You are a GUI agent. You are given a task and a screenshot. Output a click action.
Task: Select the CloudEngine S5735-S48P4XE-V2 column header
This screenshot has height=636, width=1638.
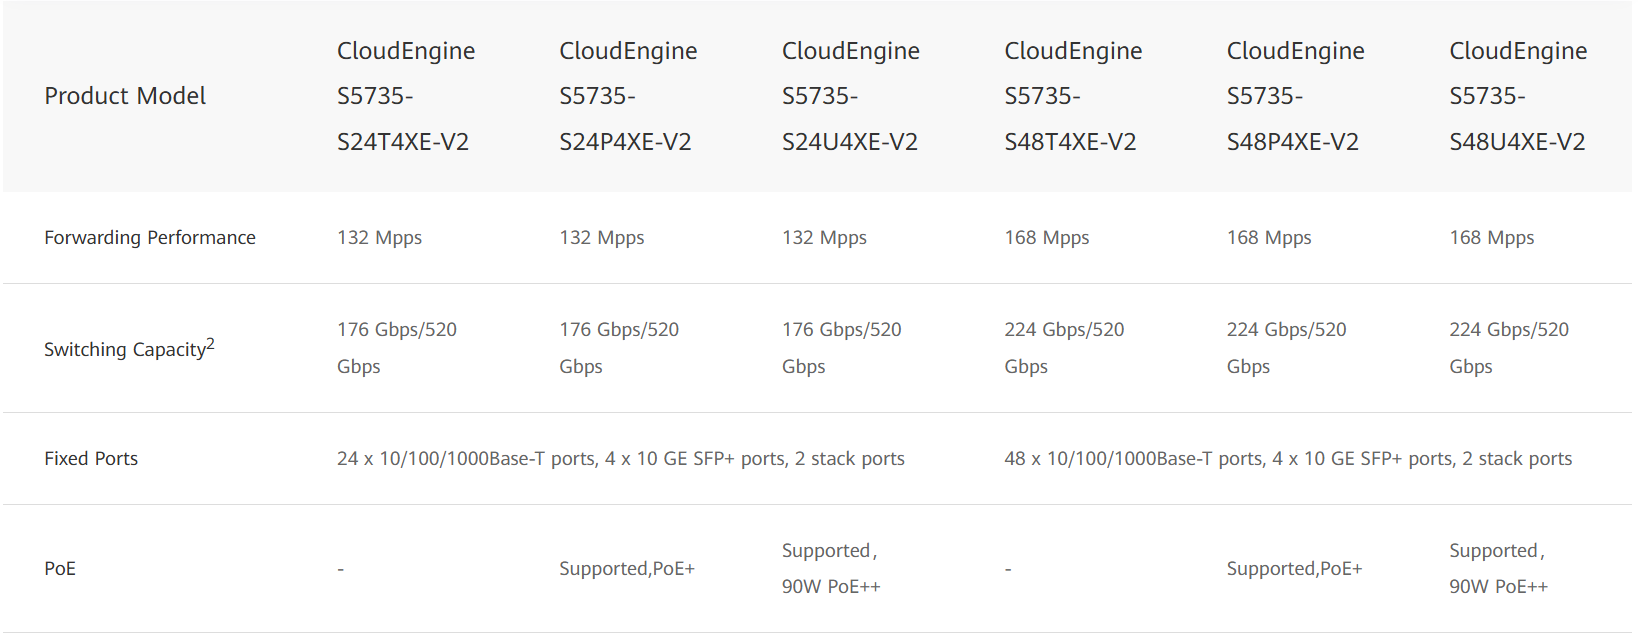(1295, 96)
